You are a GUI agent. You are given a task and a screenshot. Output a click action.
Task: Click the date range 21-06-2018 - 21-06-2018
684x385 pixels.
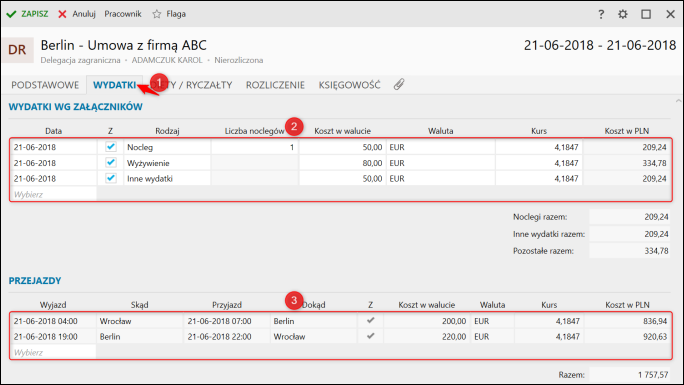point(600,45)
